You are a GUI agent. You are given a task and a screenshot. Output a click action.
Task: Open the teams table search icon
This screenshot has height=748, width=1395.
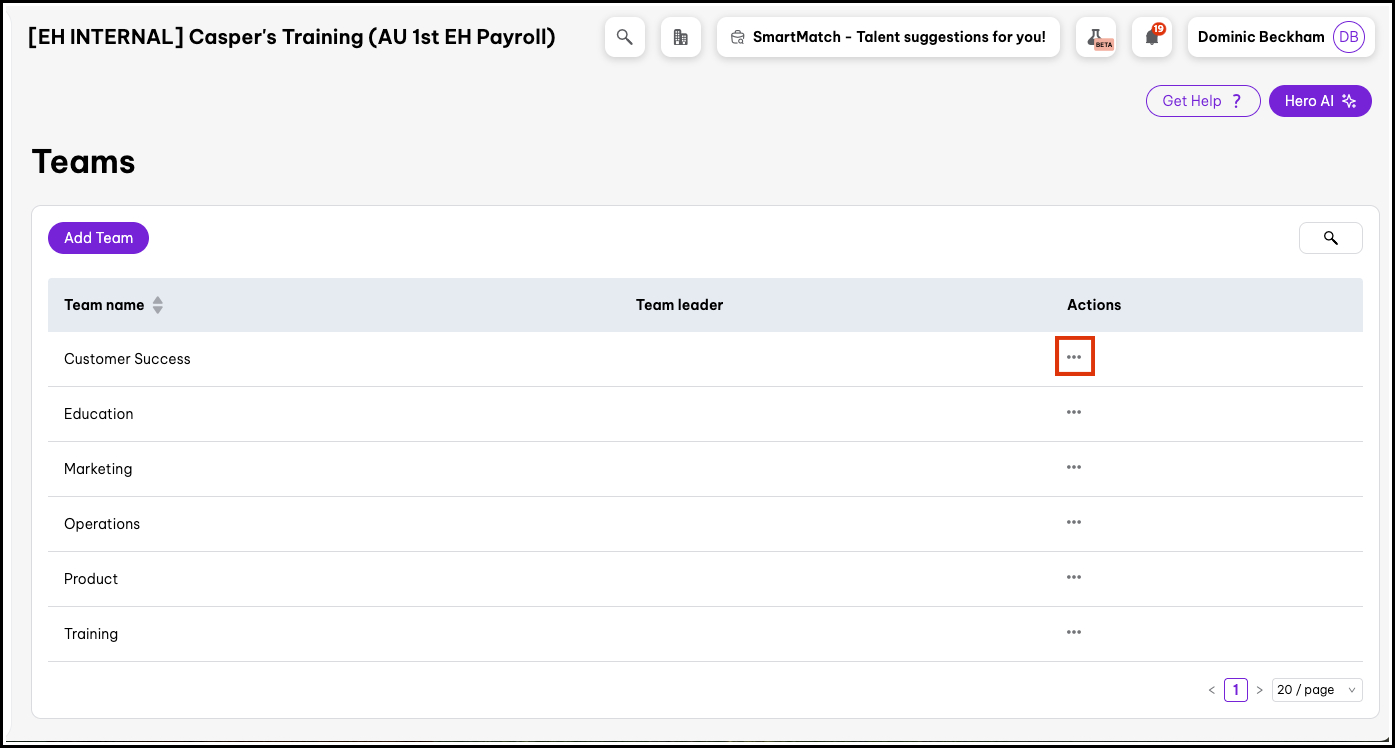coord(1330,238)
